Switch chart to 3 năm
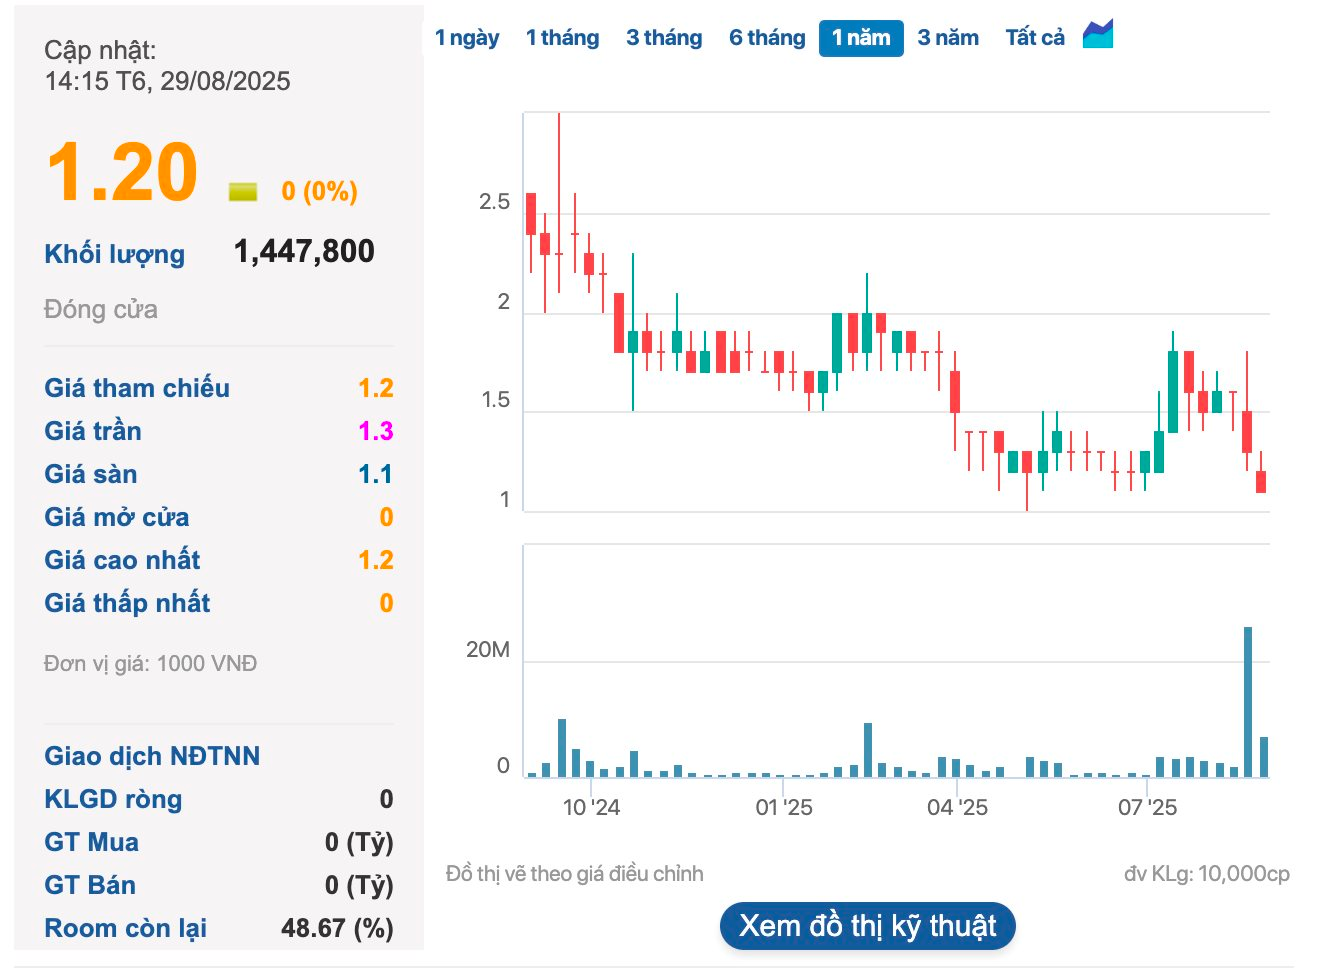The width and height of the screenshot is (1340, 980). (948, 38)
